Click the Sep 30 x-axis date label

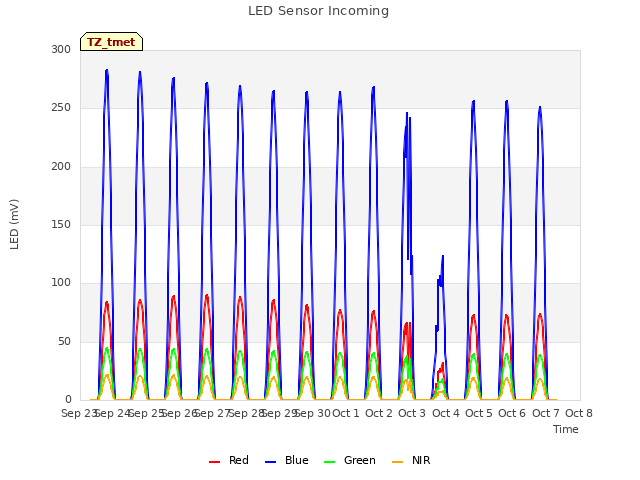point(312,413)
